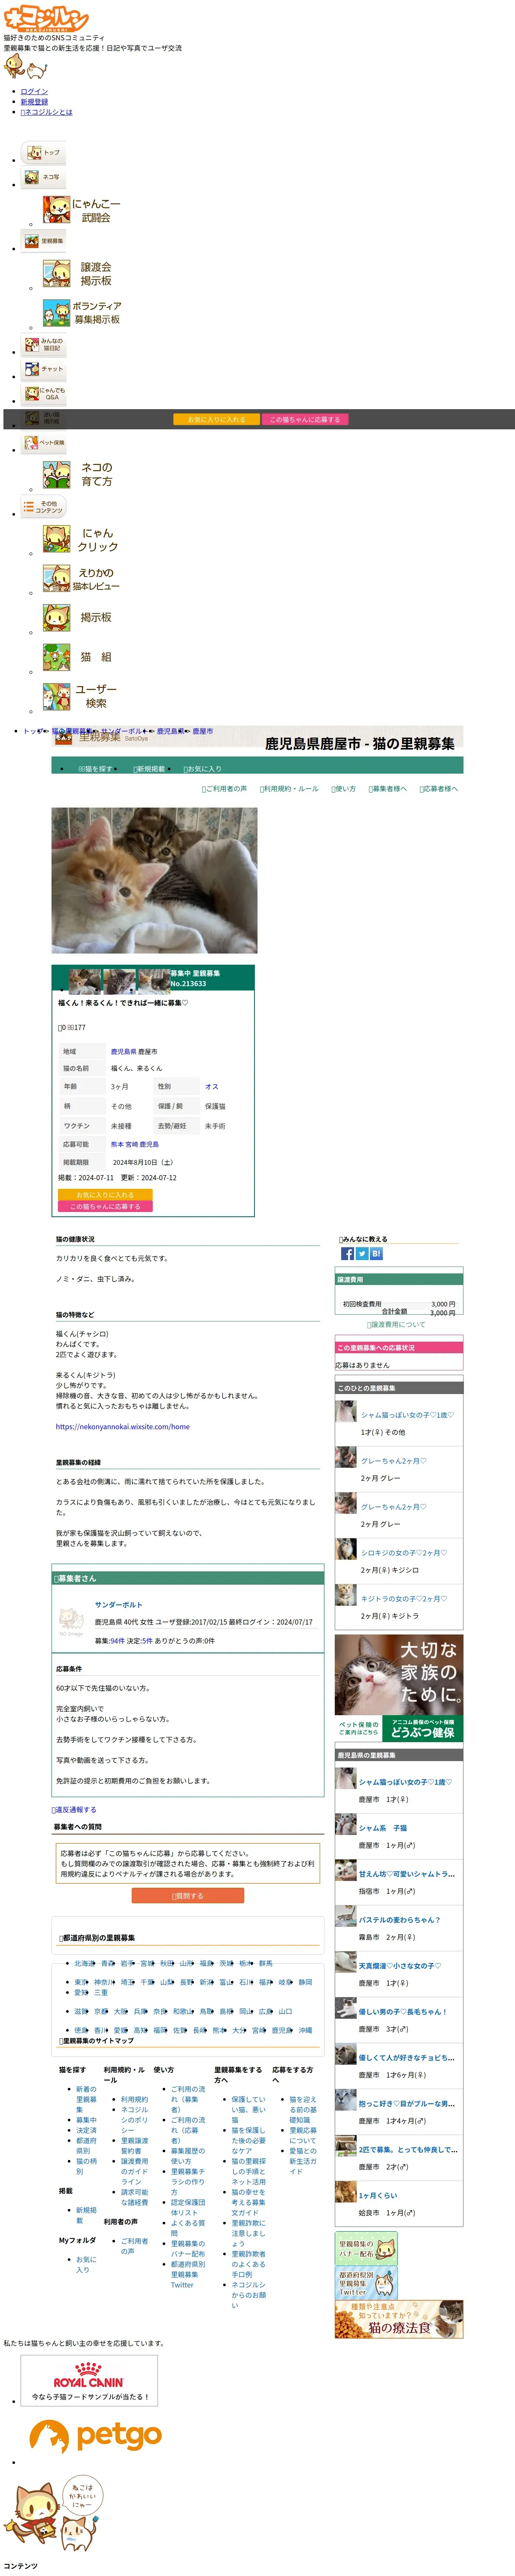This screenshot has height=2576, width=515.
Task: Click the Royal Canin sponsor banner
Action: click(x=89, y=2379)
